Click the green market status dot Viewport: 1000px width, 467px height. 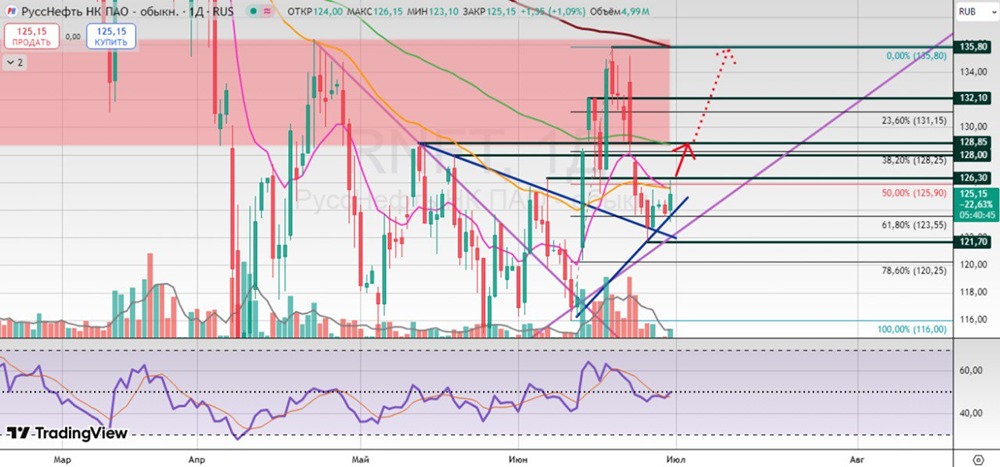click(254, 11)
